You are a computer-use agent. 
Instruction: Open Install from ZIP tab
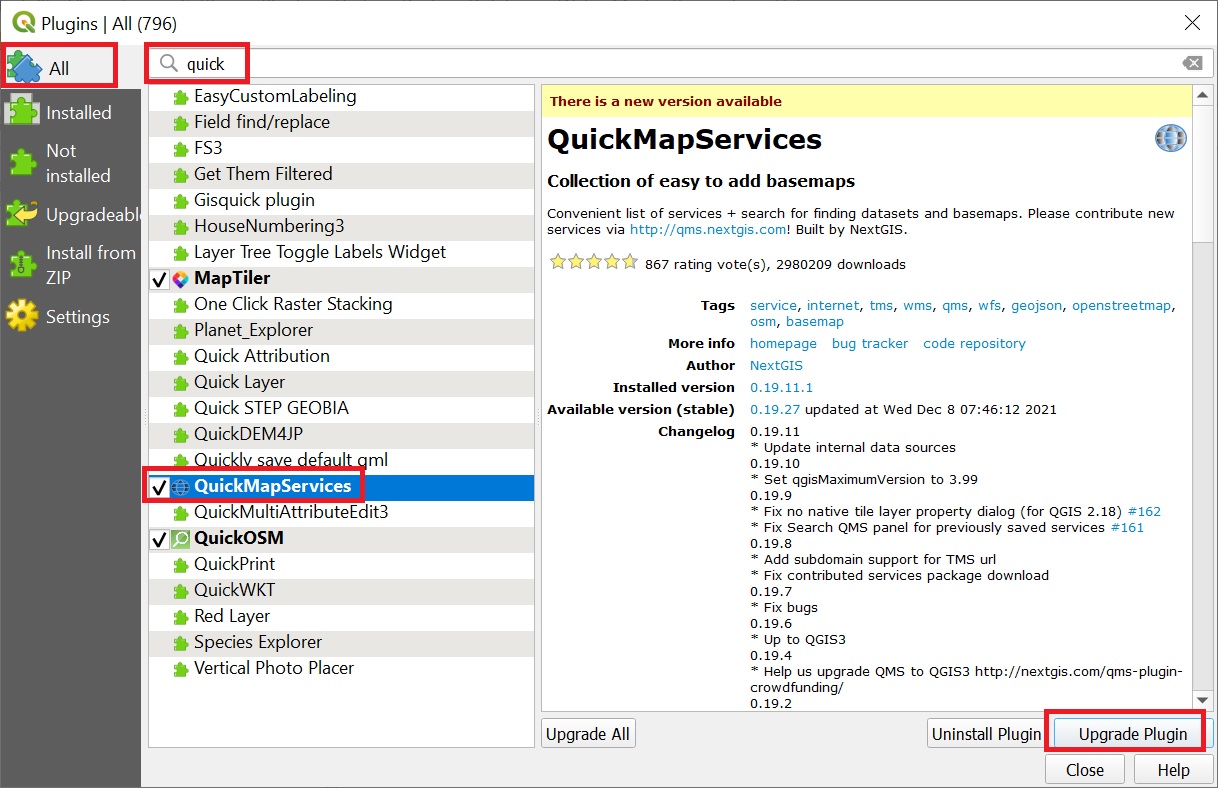[70, 265]
